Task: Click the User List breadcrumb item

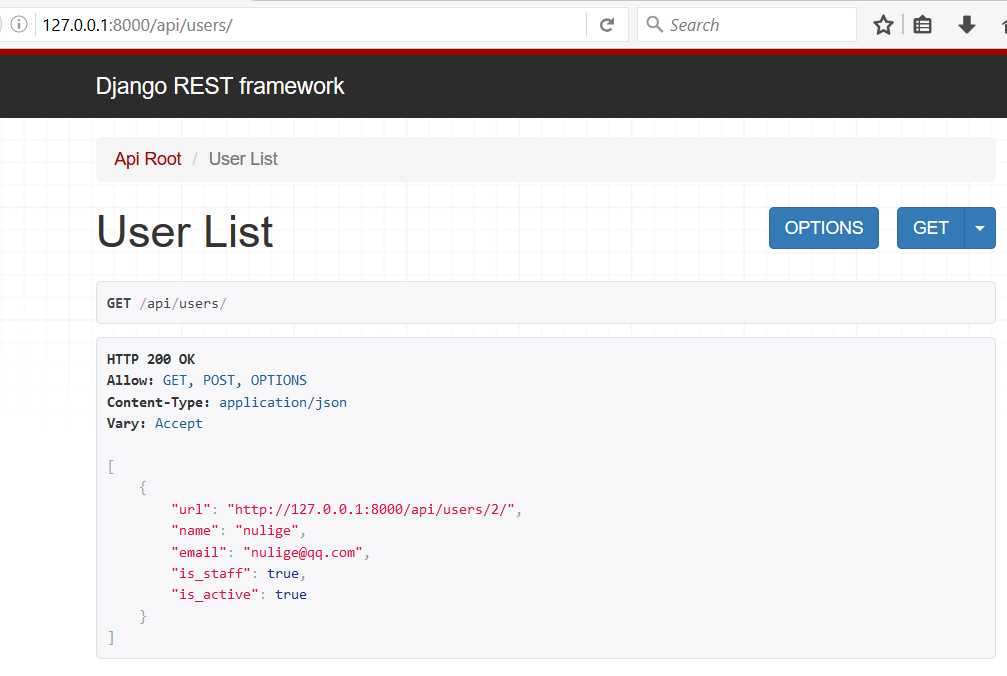Action: tap(243, 159)
